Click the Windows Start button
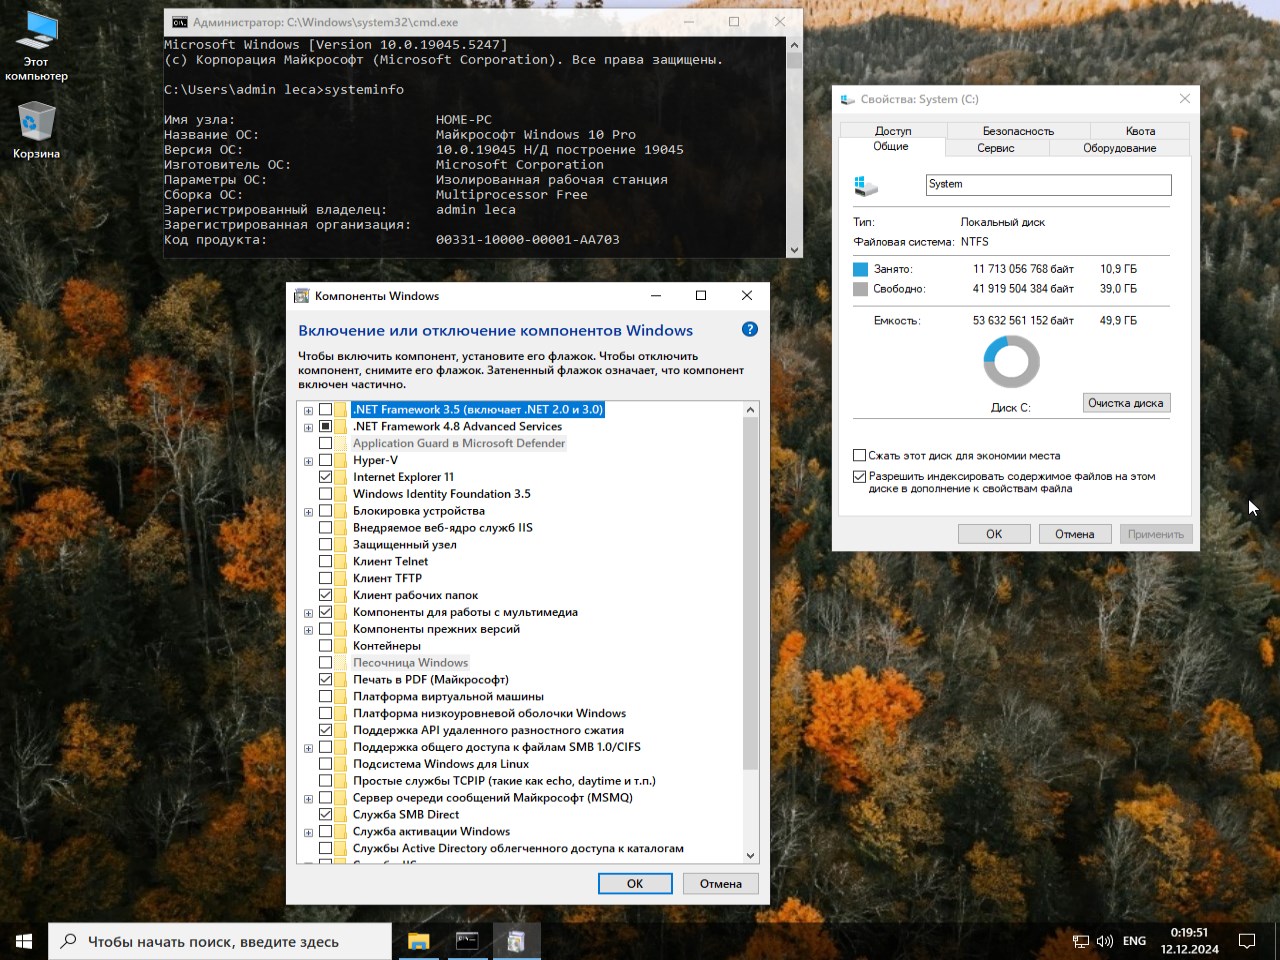Screen dimensions: 1280x960 pos(24,941)
